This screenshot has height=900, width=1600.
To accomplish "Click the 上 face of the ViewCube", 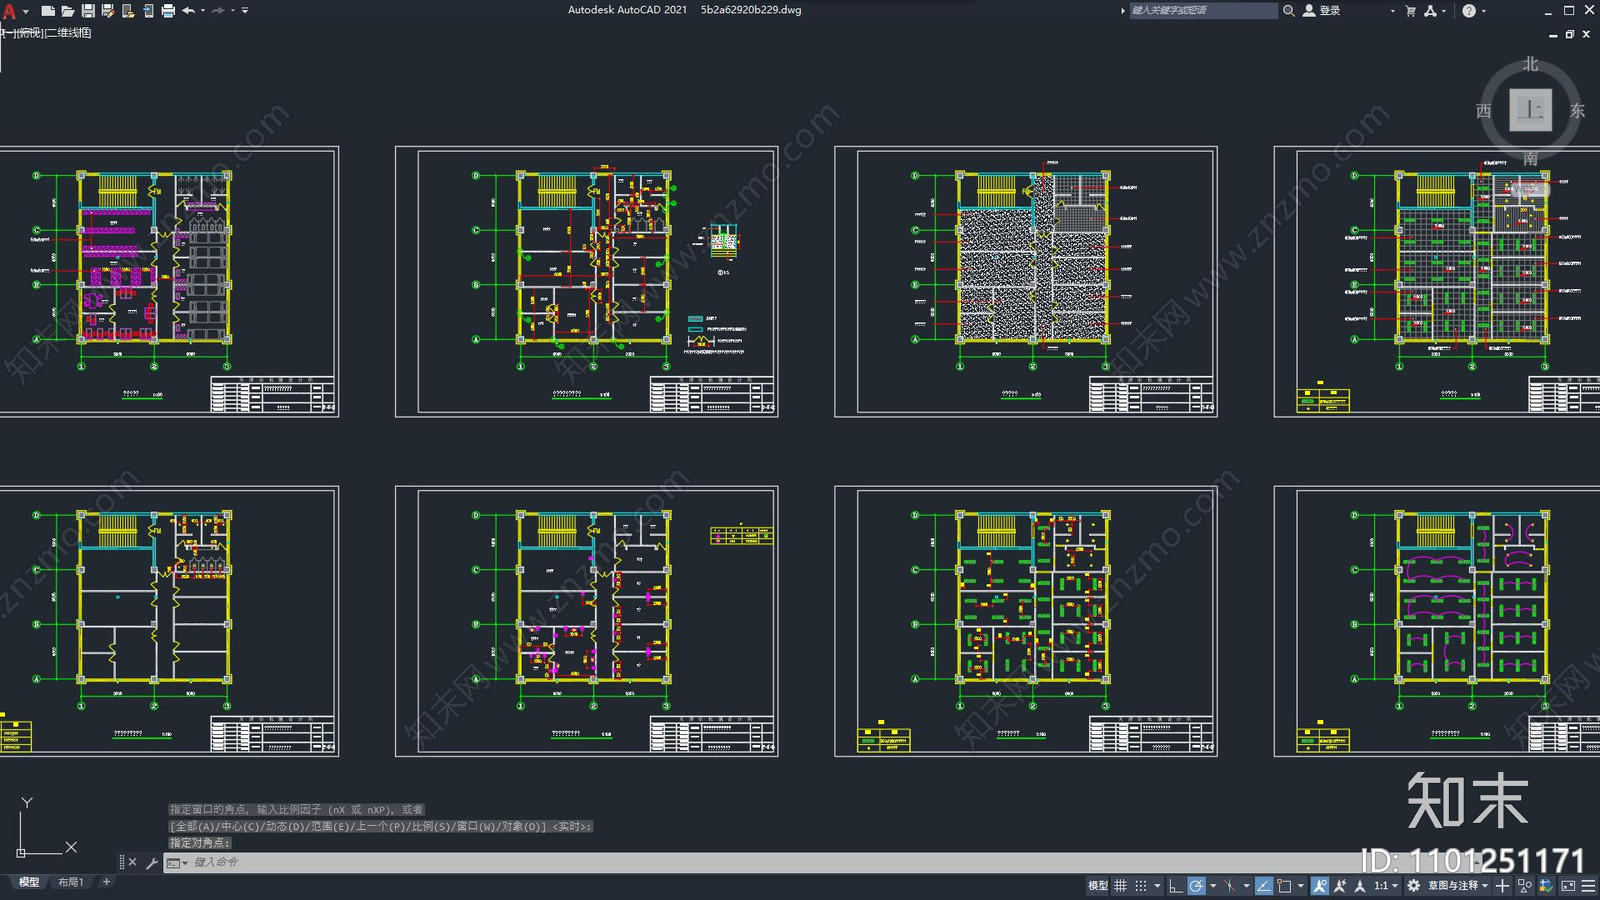I will (1530, 110).
